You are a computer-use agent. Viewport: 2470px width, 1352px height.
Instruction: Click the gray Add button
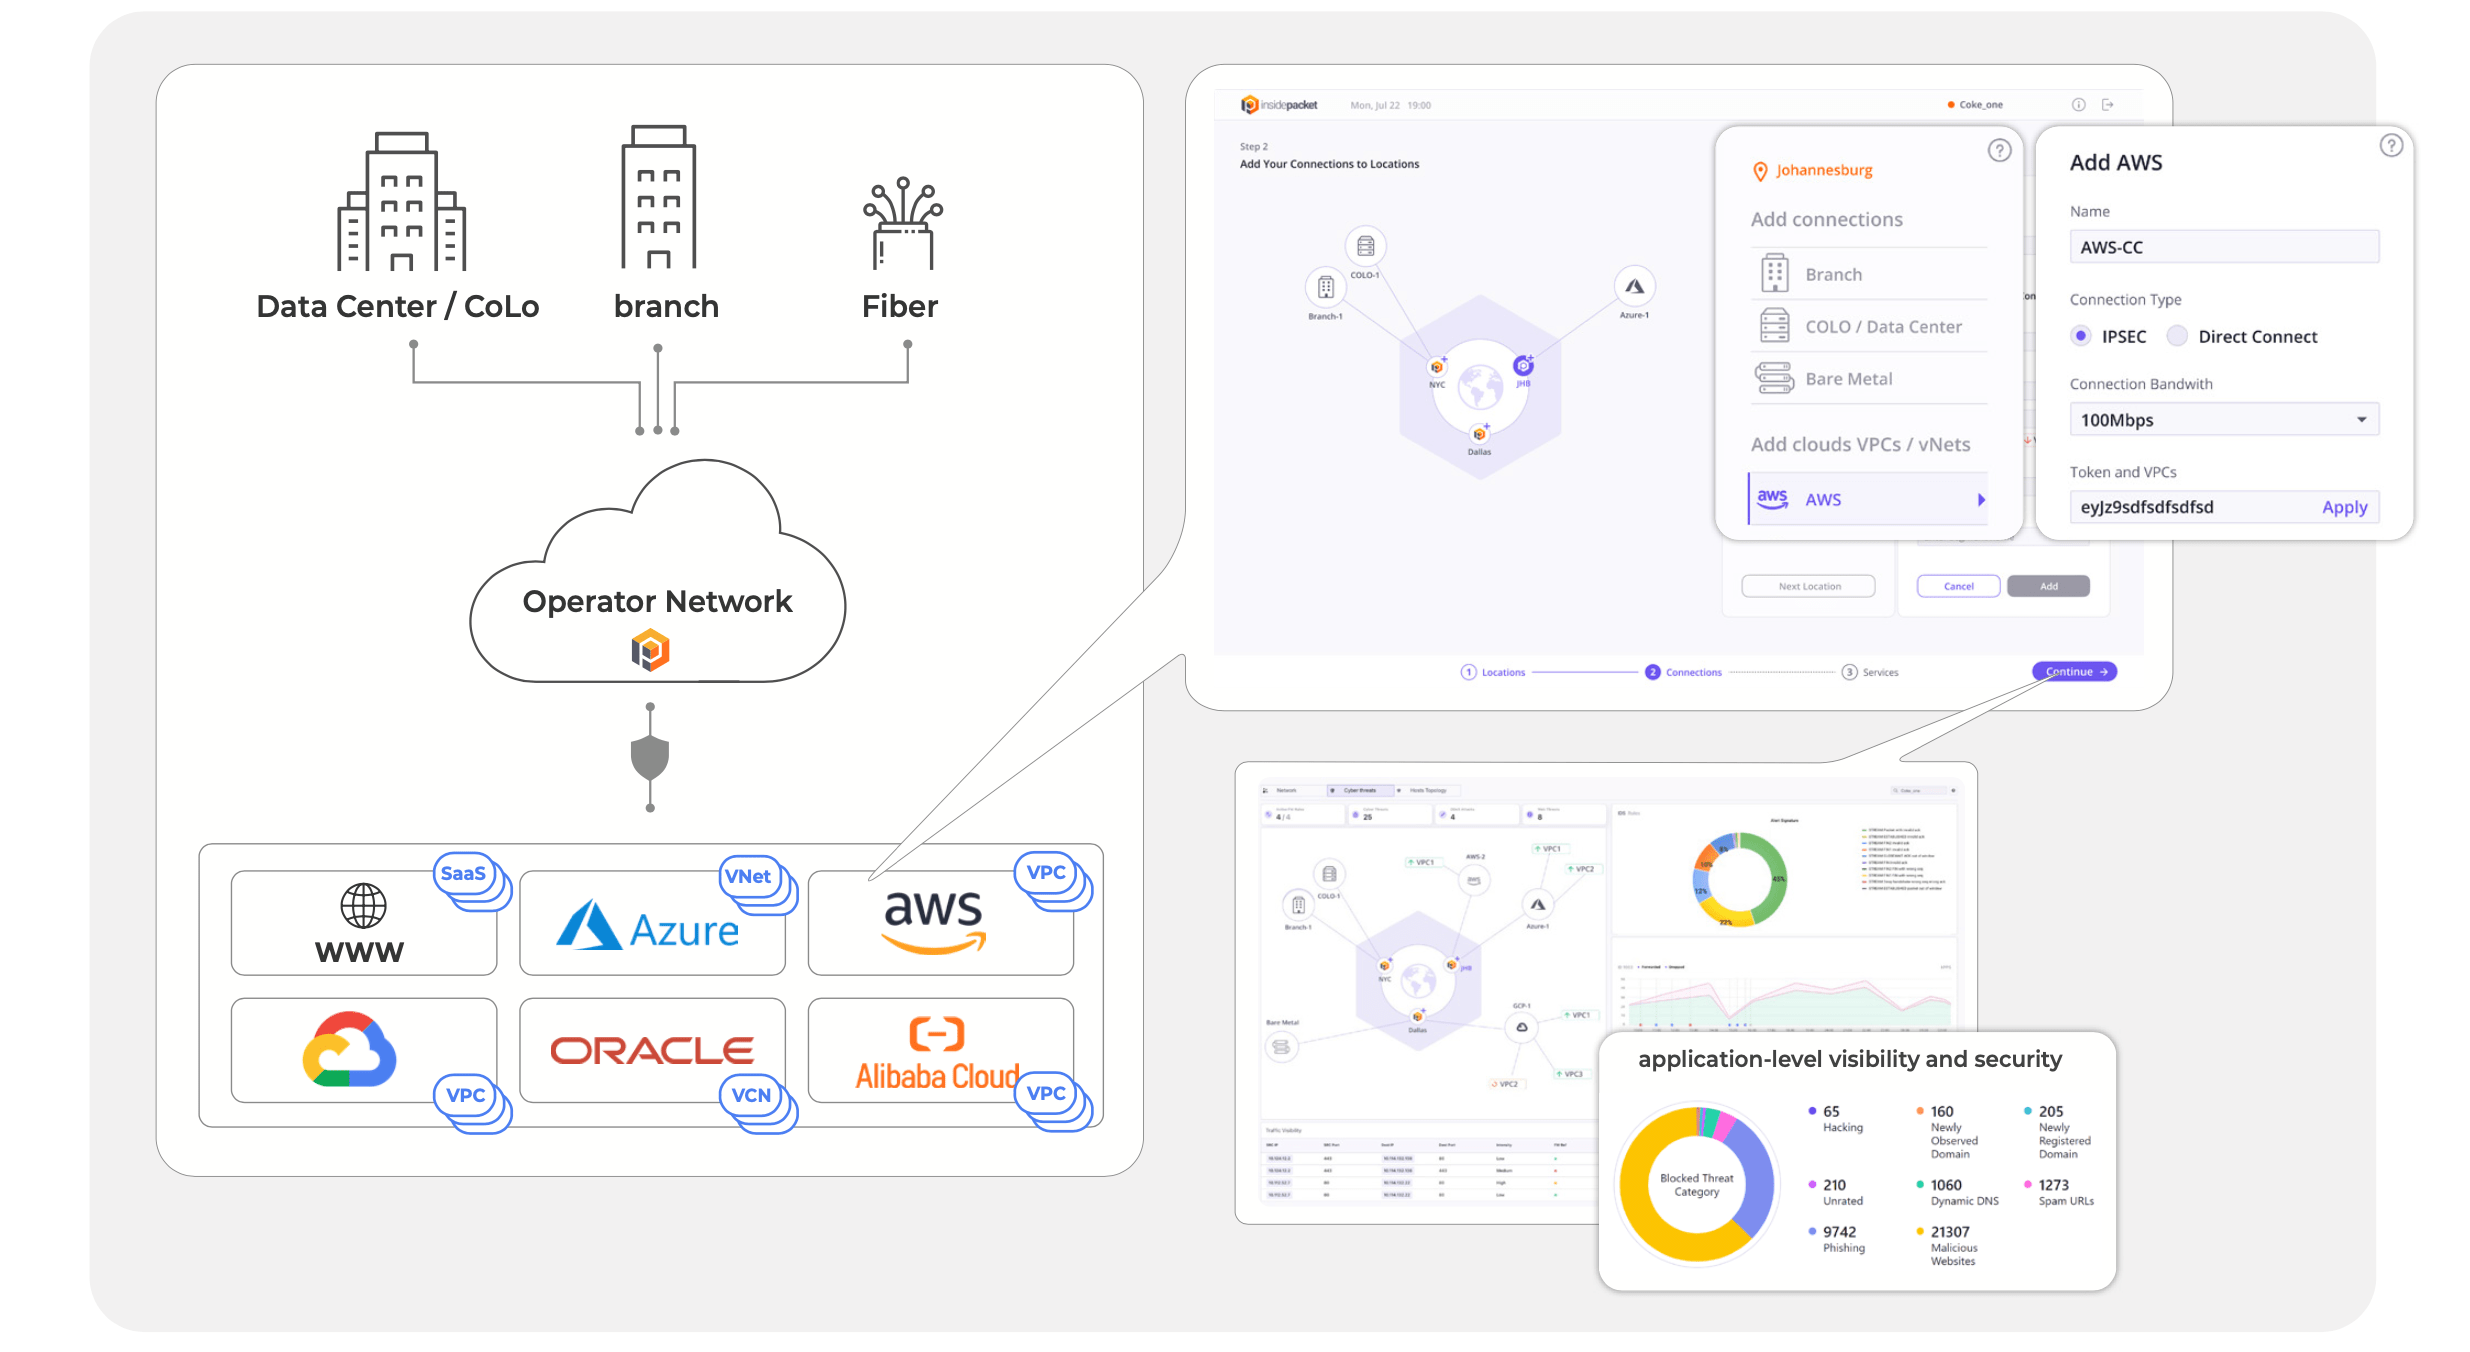[x=2048, y=586]
